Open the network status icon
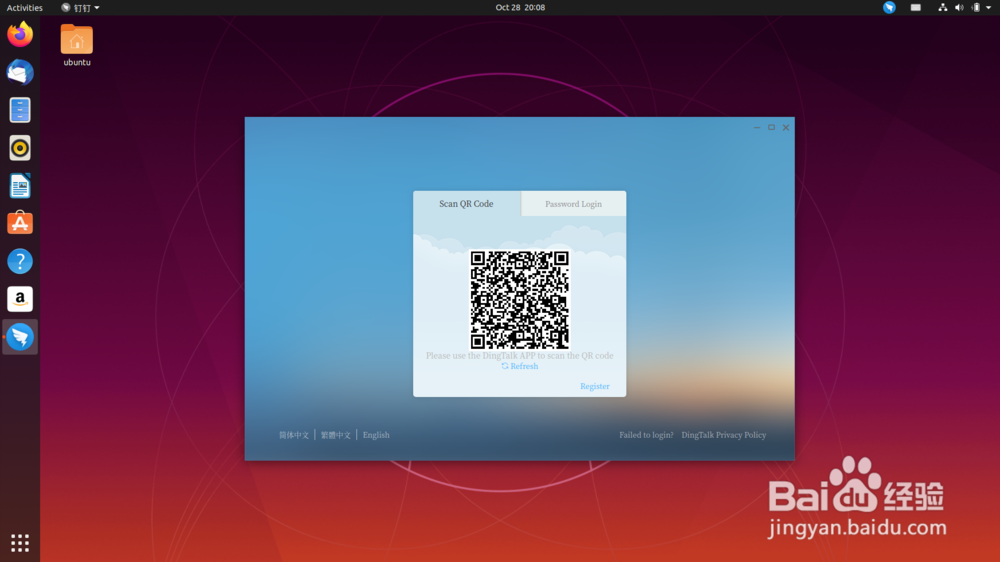 click(942, 8)
